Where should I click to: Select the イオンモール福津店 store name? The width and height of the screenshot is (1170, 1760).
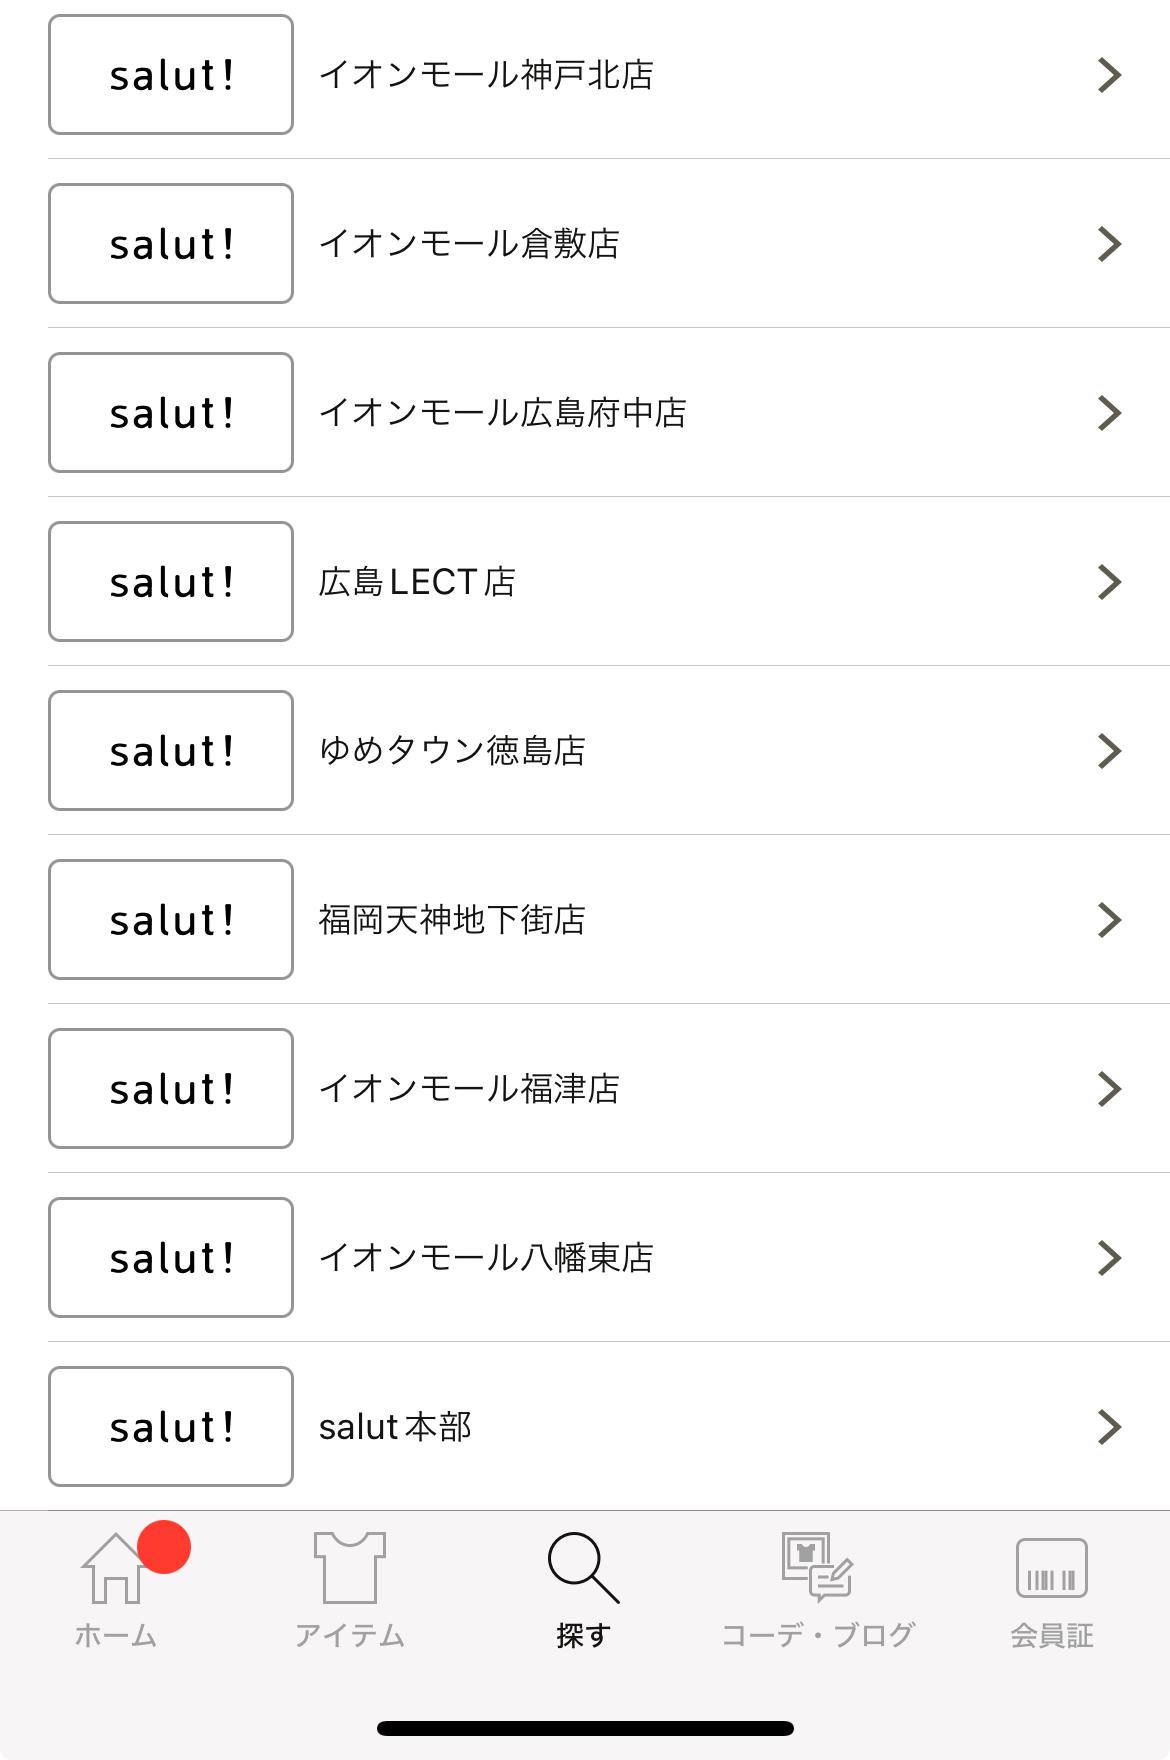tap(469, 1089)
